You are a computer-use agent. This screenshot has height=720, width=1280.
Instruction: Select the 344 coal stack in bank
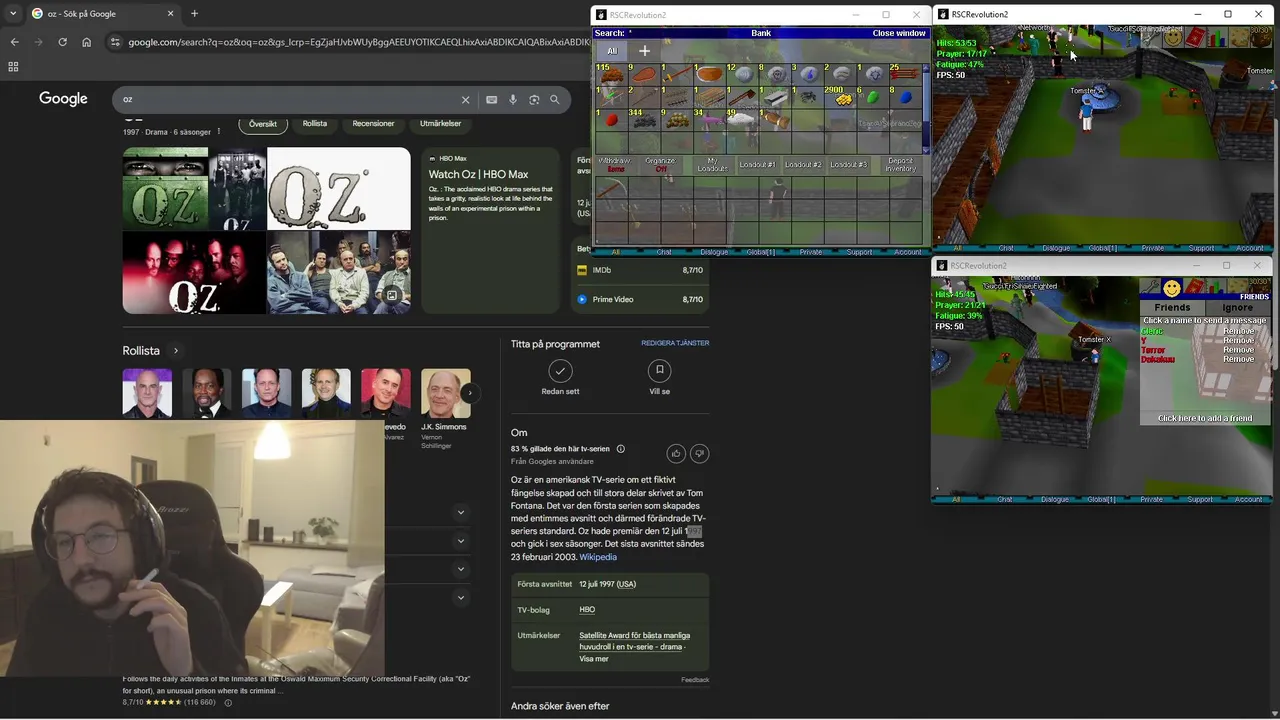643,119
